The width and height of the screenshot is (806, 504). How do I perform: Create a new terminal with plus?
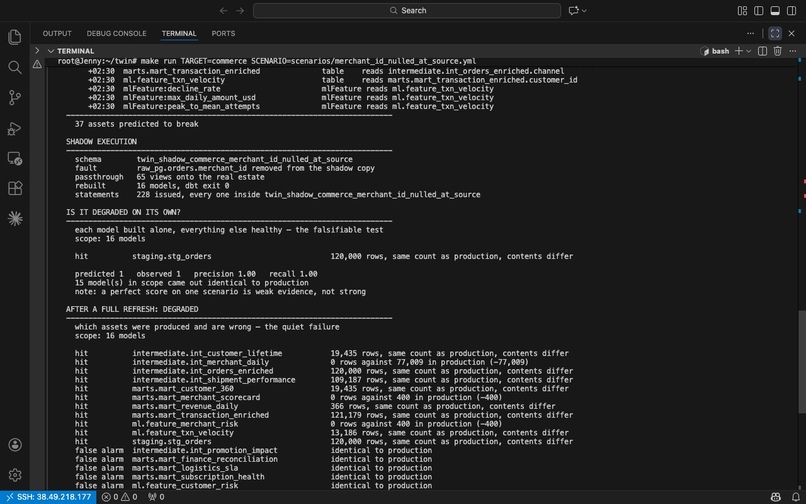click(x=739, y=51)
